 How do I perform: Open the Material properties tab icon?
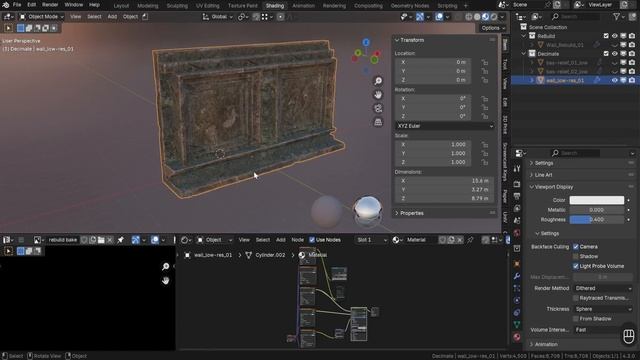pos(517,337)
